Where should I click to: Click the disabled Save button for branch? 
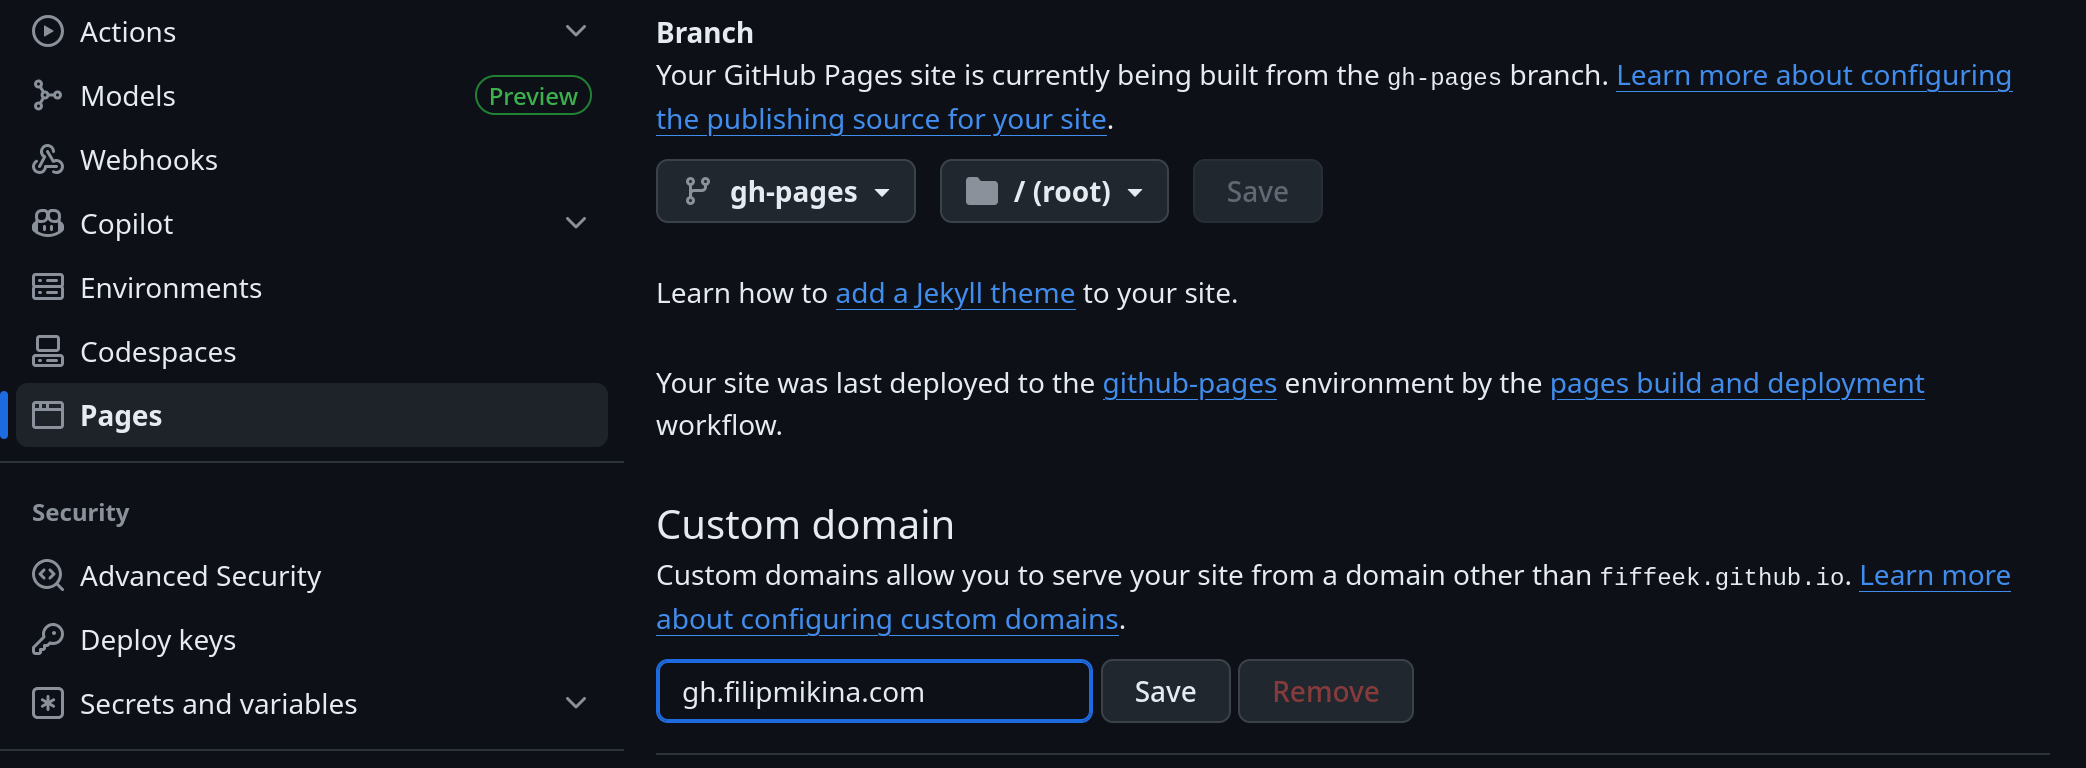pyautogui.click(x=1257, y=191)
